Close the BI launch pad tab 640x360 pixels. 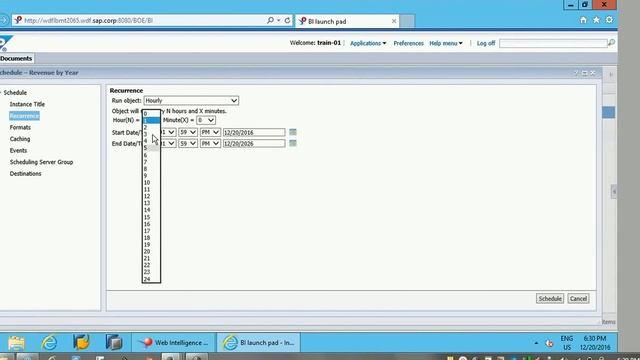tap(394, 21)
